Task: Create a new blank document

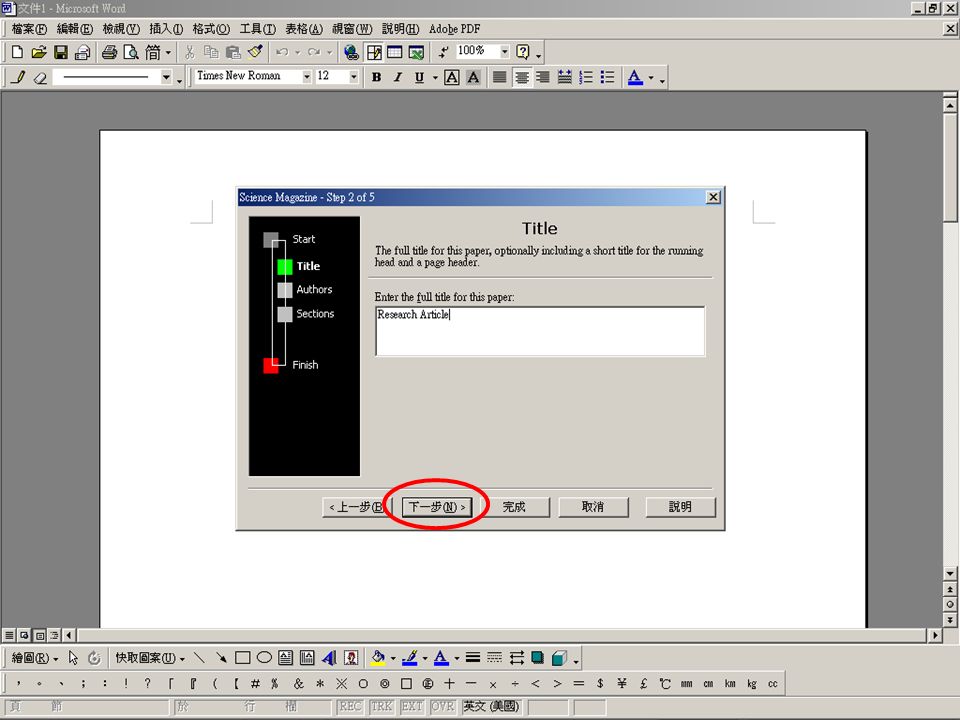Action: 17,52
